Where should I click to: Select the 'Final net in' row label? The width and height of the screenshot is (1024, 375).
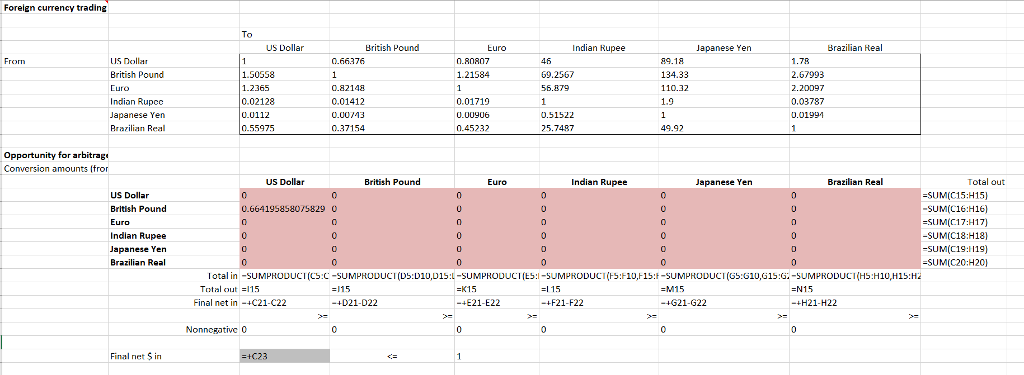[174, 302]
